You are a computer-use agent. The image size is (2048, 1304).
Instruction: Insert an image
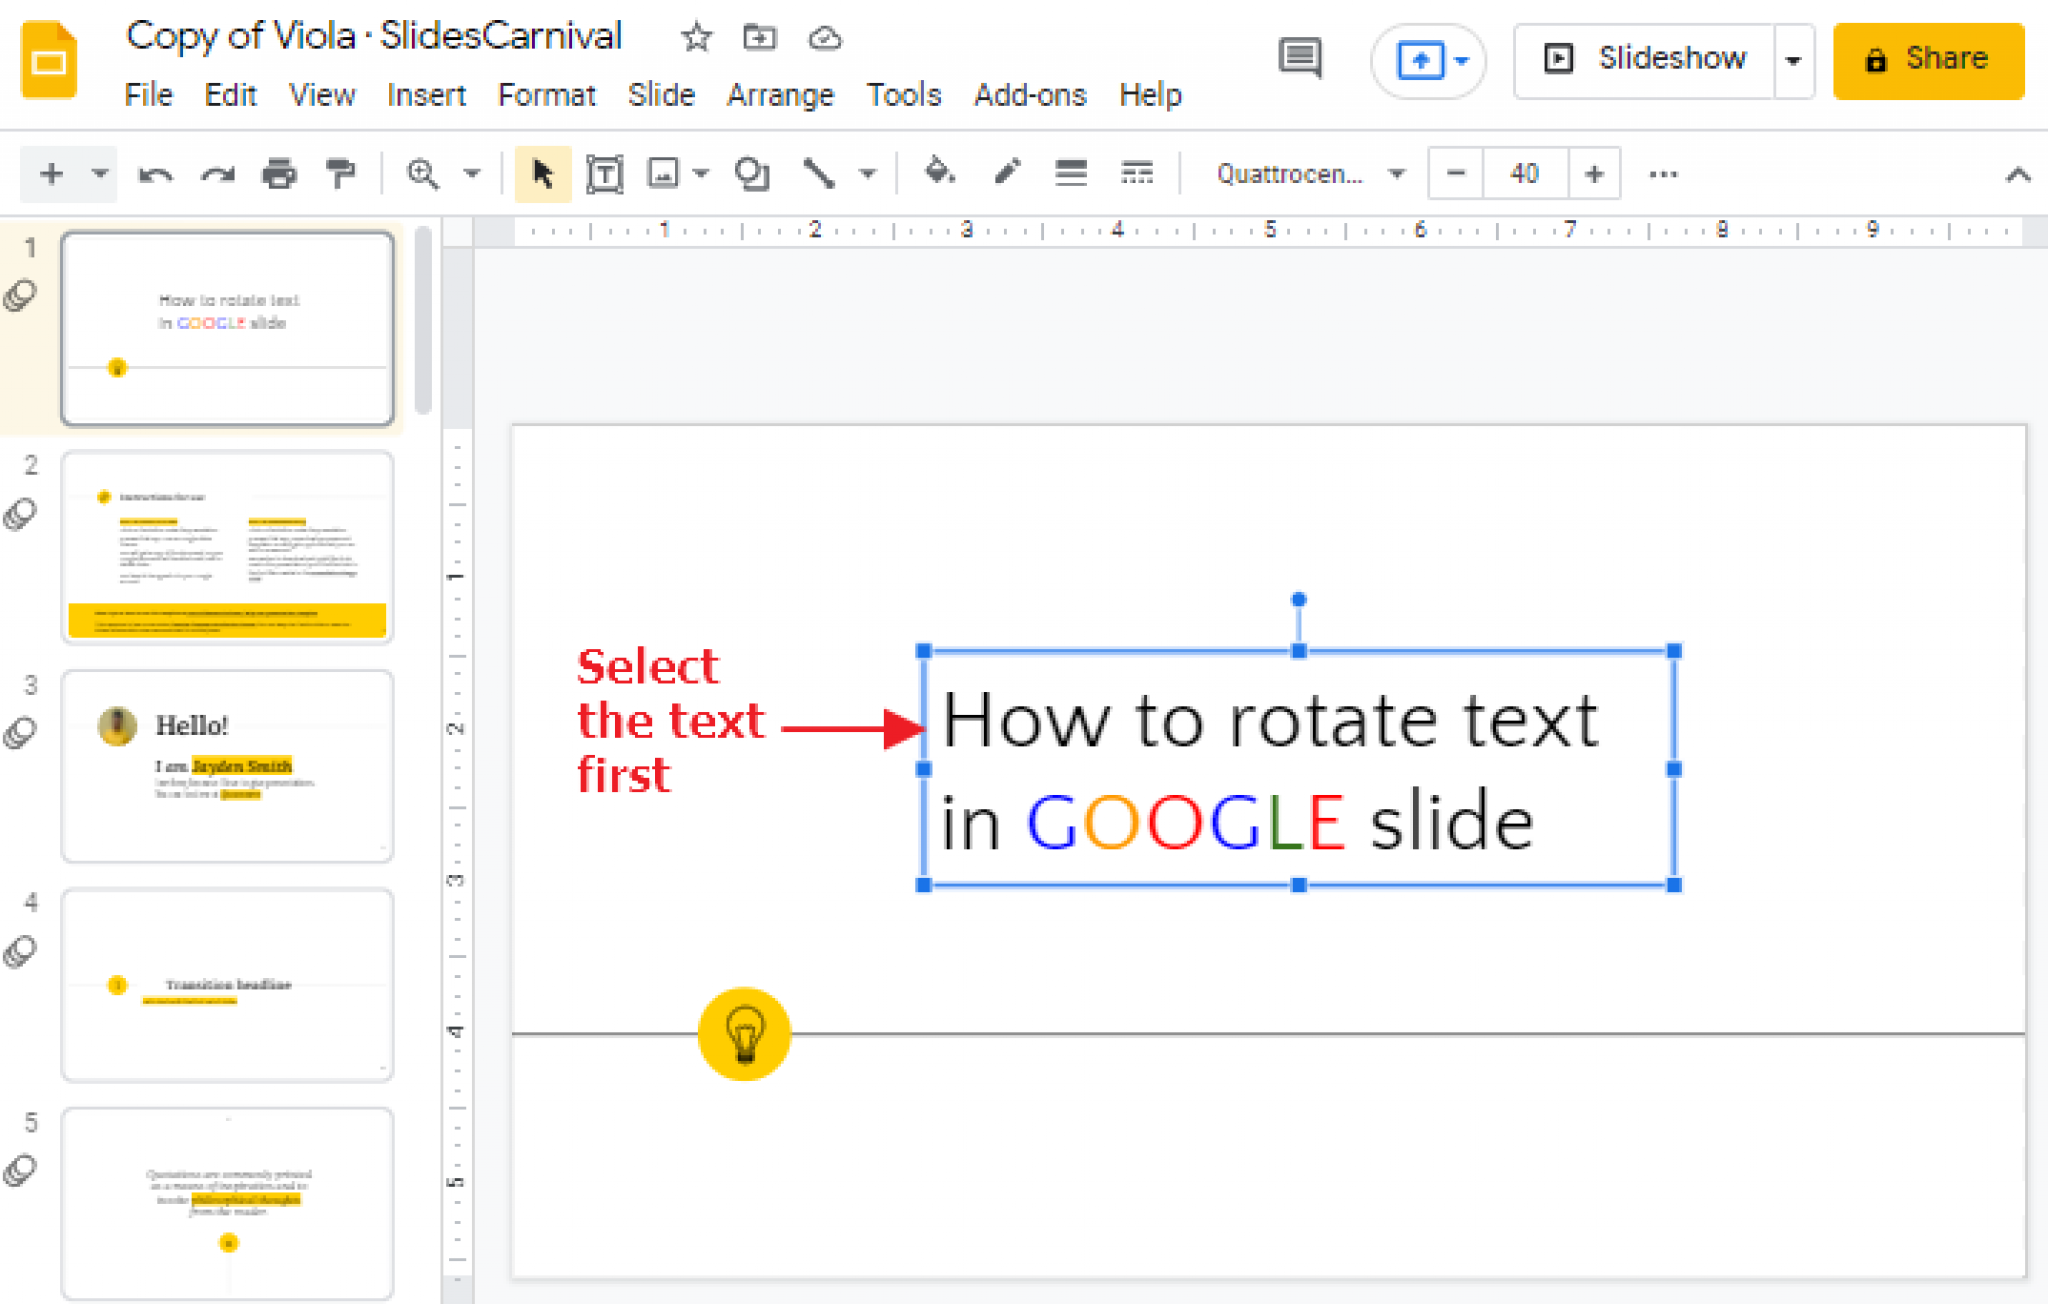[x=663, y=174]
